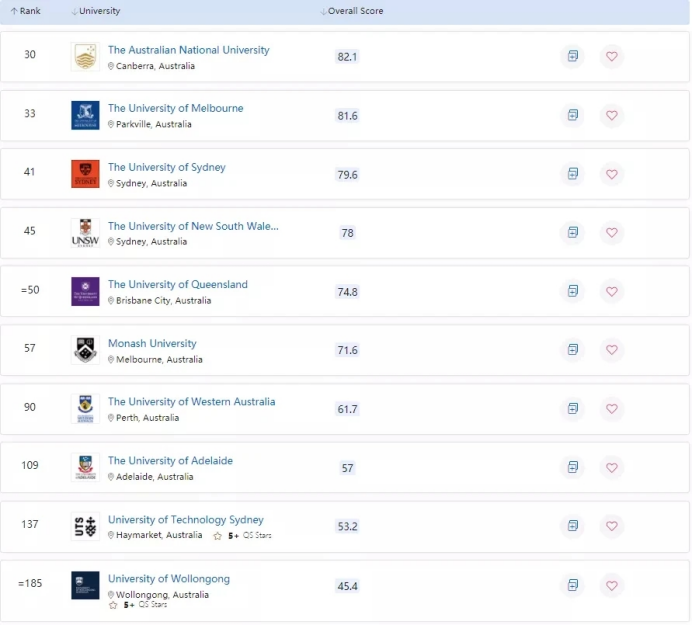Click the Australian National University crest logo

pyautogui.click(x=85, y=57)
